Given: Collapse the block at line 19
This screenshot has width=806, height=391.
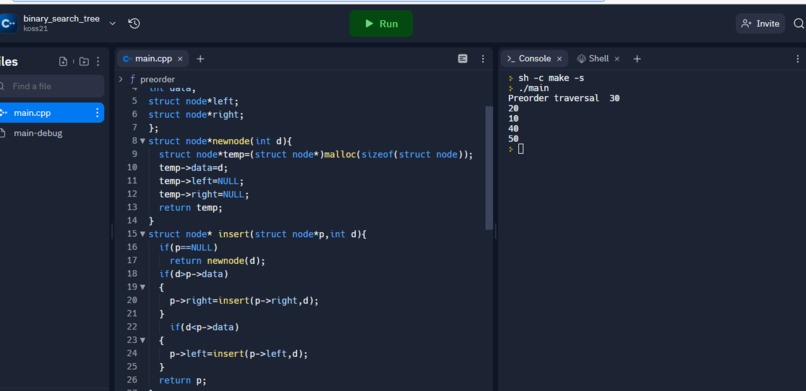Looking at the screenshot, I should (x=143, y=287).
